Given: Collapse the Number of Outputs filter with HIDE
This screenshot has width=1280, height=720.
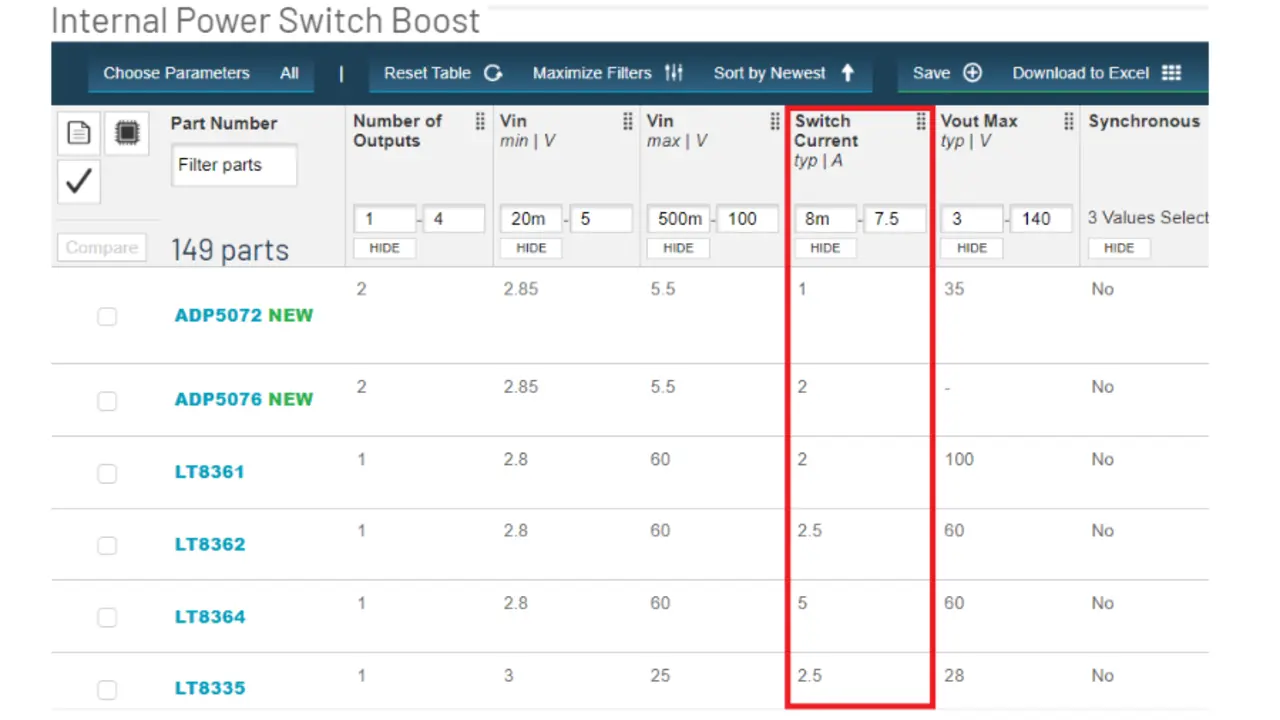Looking at the screenshot, I should [384, 248].
